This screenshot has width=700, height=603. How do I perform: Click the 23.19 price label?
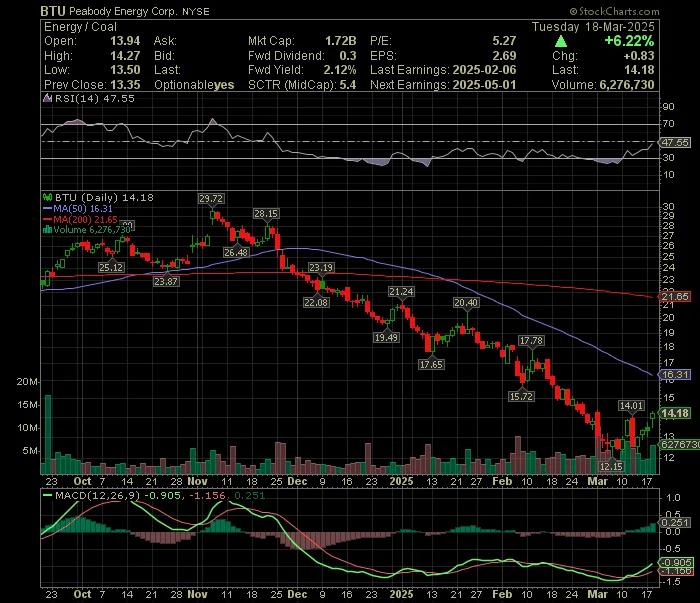tap(321, 268)
